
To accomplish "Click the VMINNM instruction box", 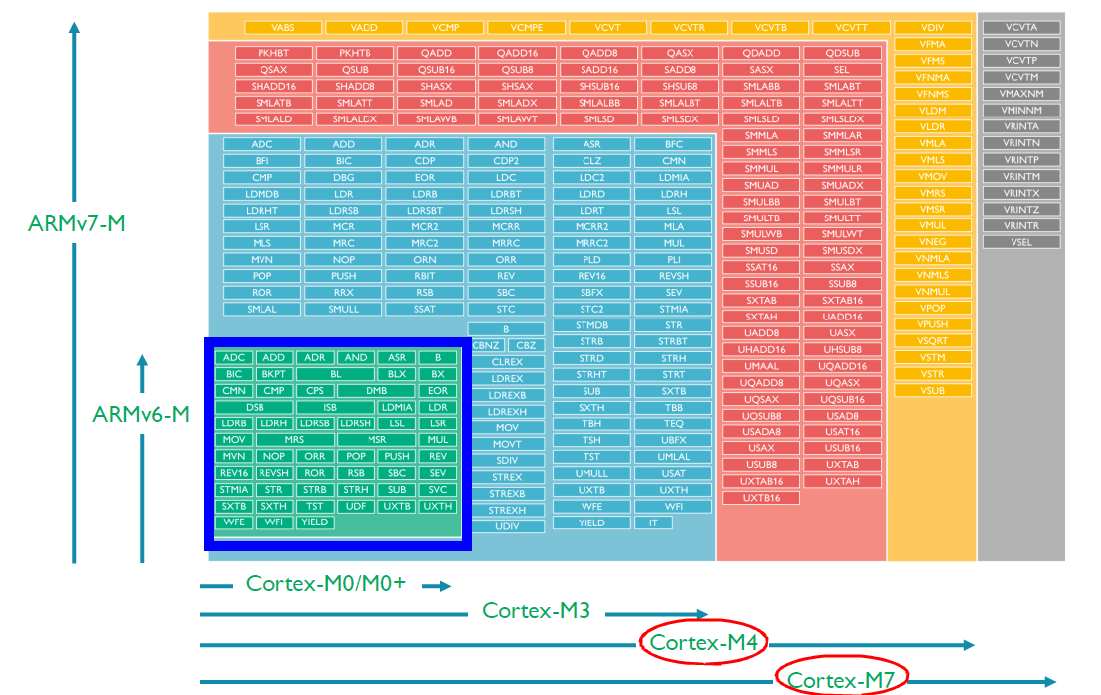I will 1021,110.
